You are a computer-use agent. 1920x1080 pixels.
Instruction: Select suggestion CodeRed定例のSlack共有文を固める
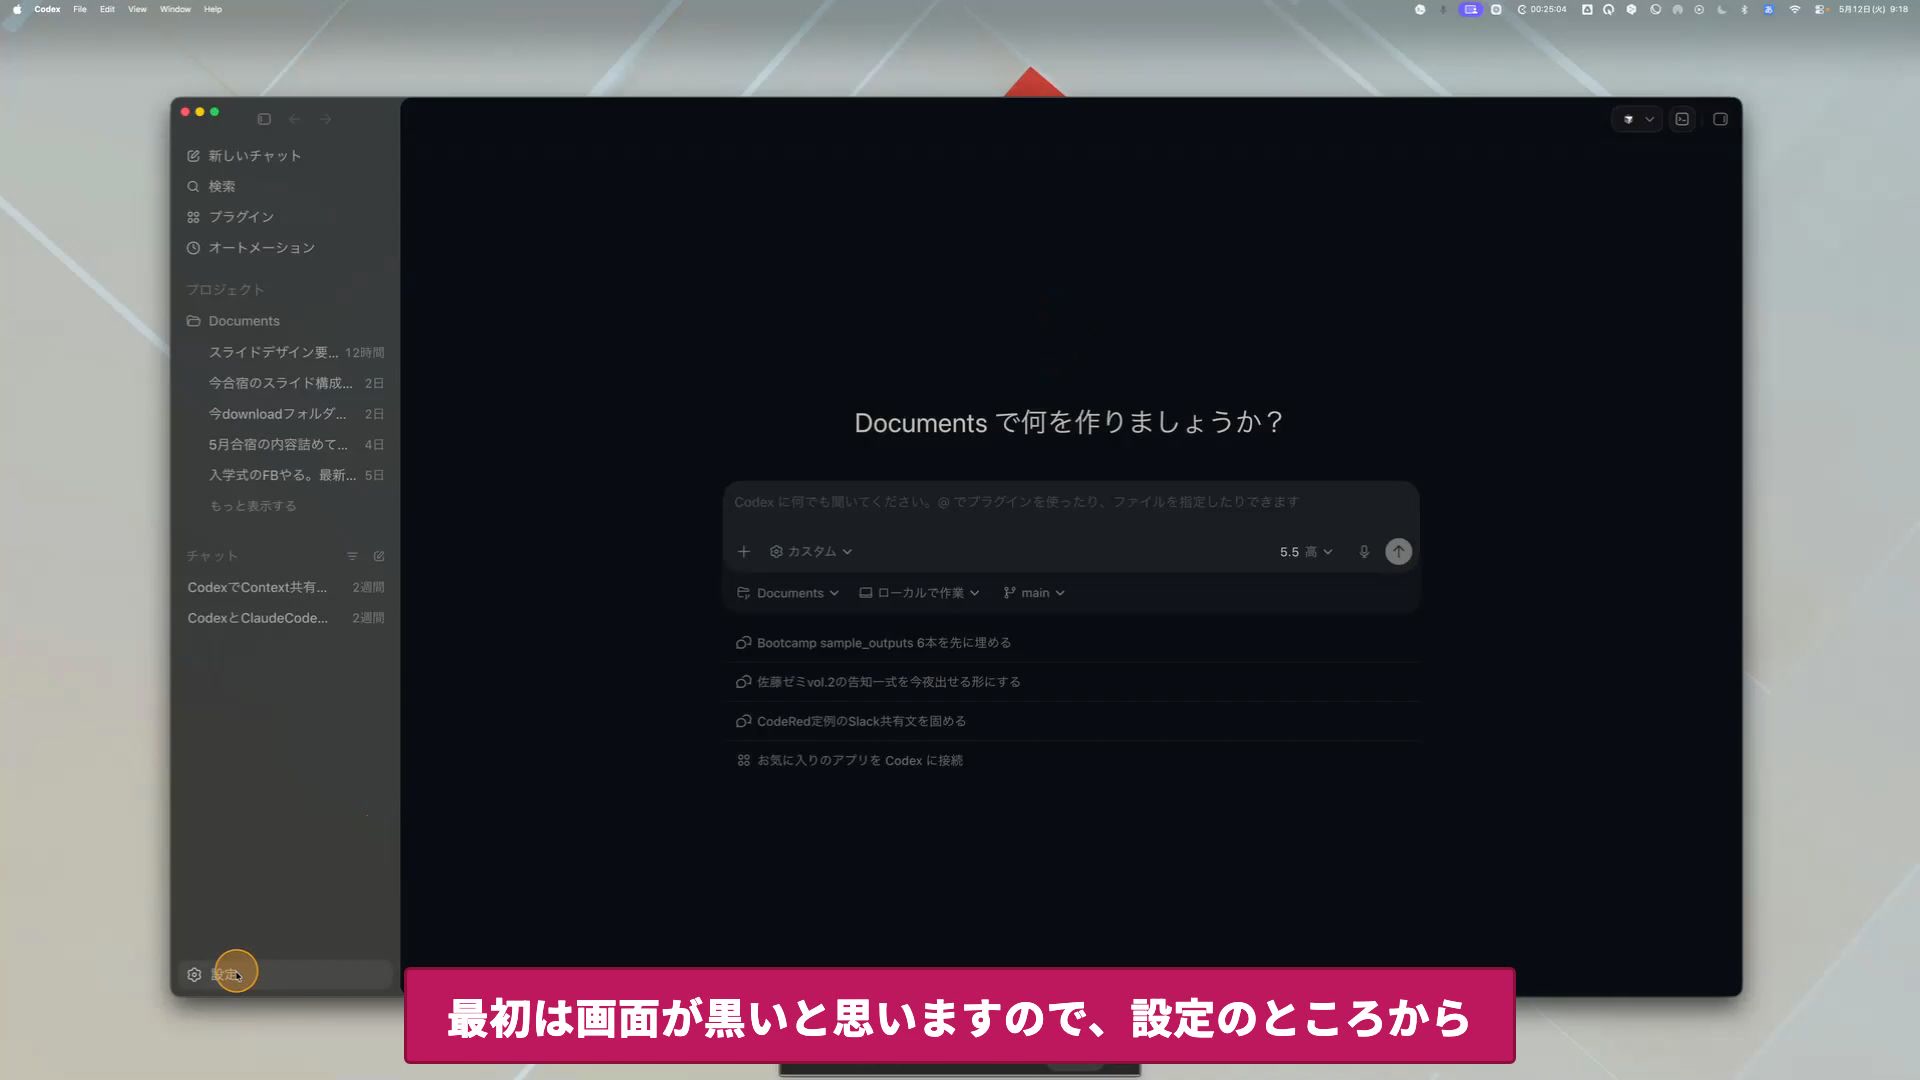click(x=1071, y=721)
